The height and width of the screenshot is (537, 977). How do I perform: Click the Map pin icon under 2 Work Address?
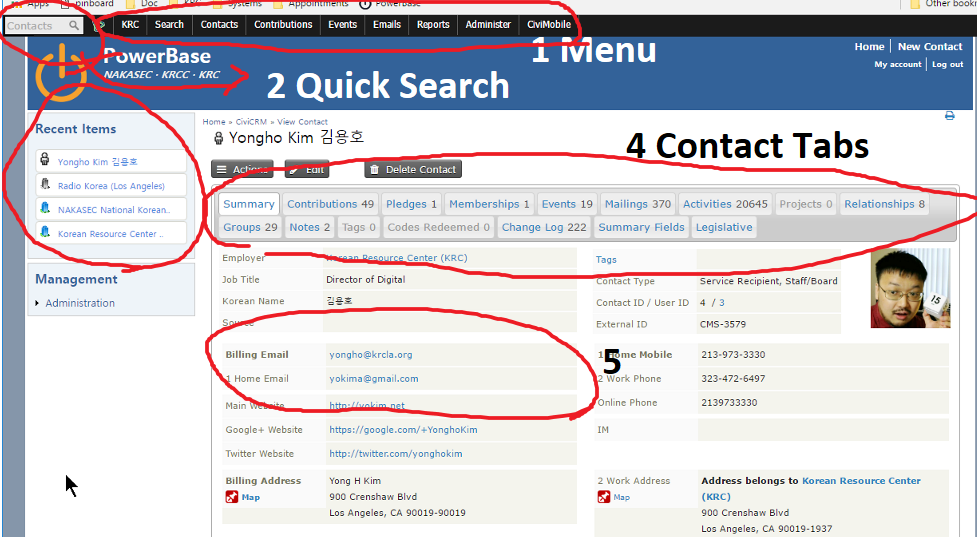tap(604, 497)
